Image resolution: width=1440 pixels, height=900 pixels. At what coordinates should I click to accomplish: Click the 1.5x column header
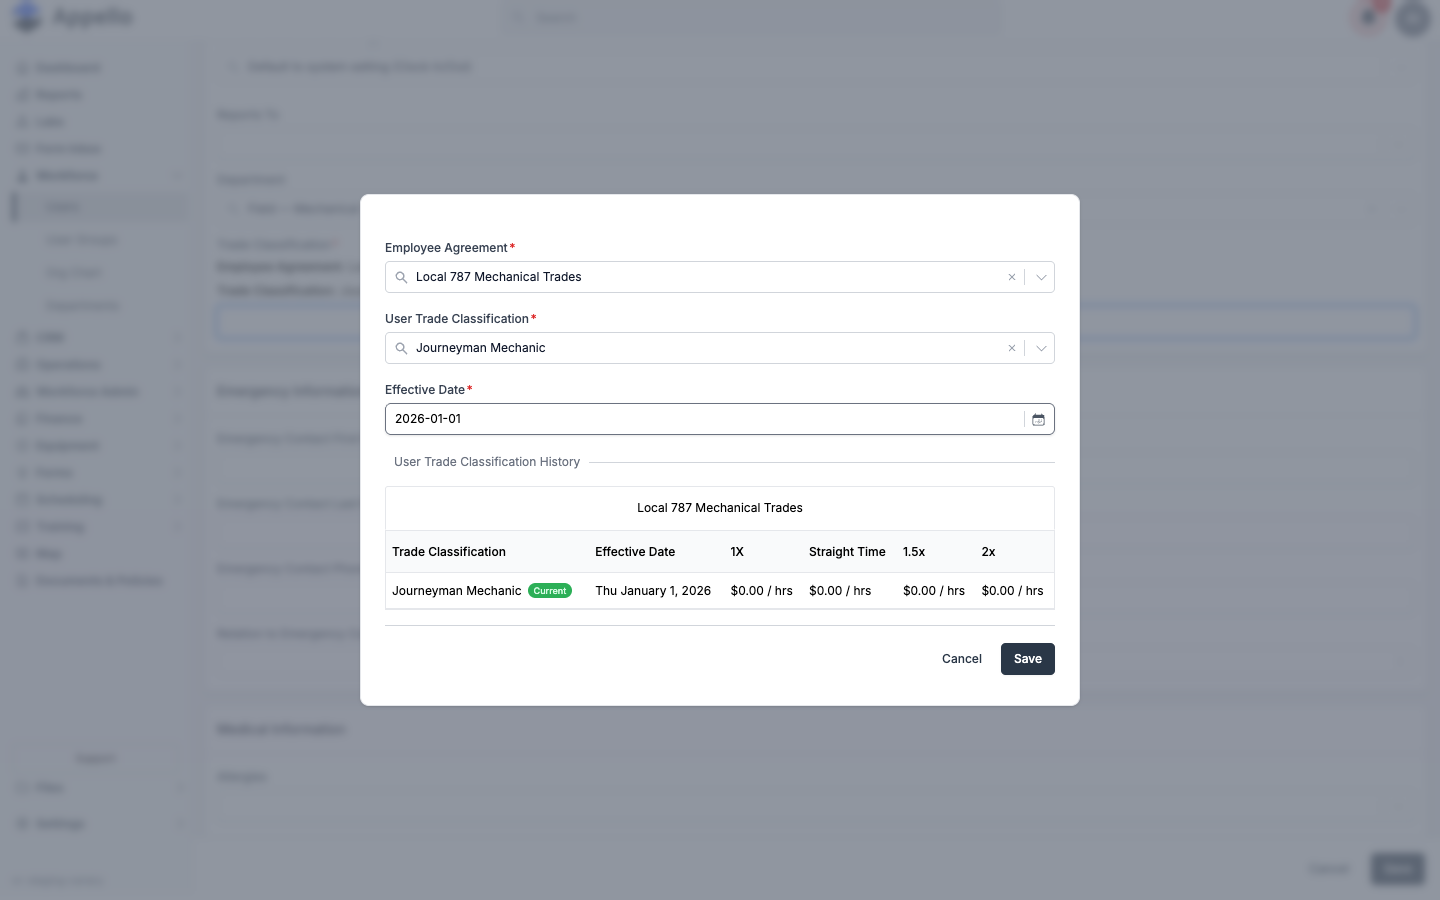click(x=914, y=552)
